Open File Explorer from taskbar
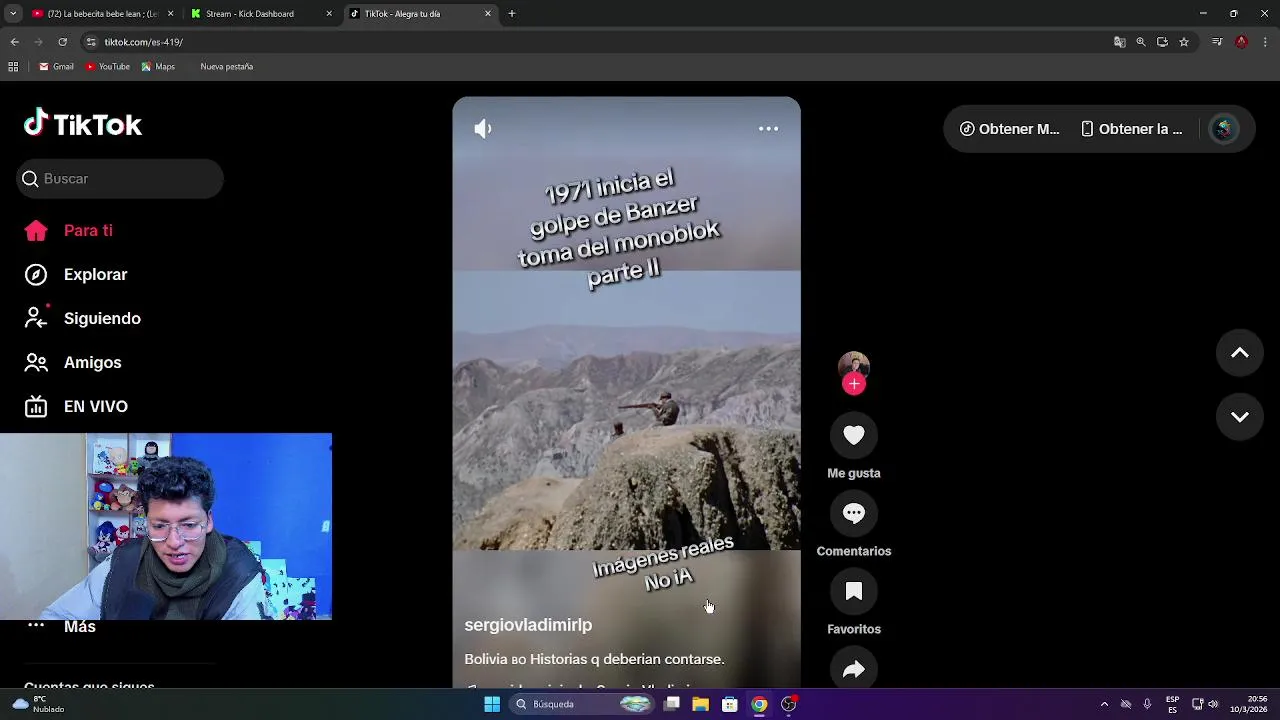This screenshot has height=720, width=1280. (701, 704)
